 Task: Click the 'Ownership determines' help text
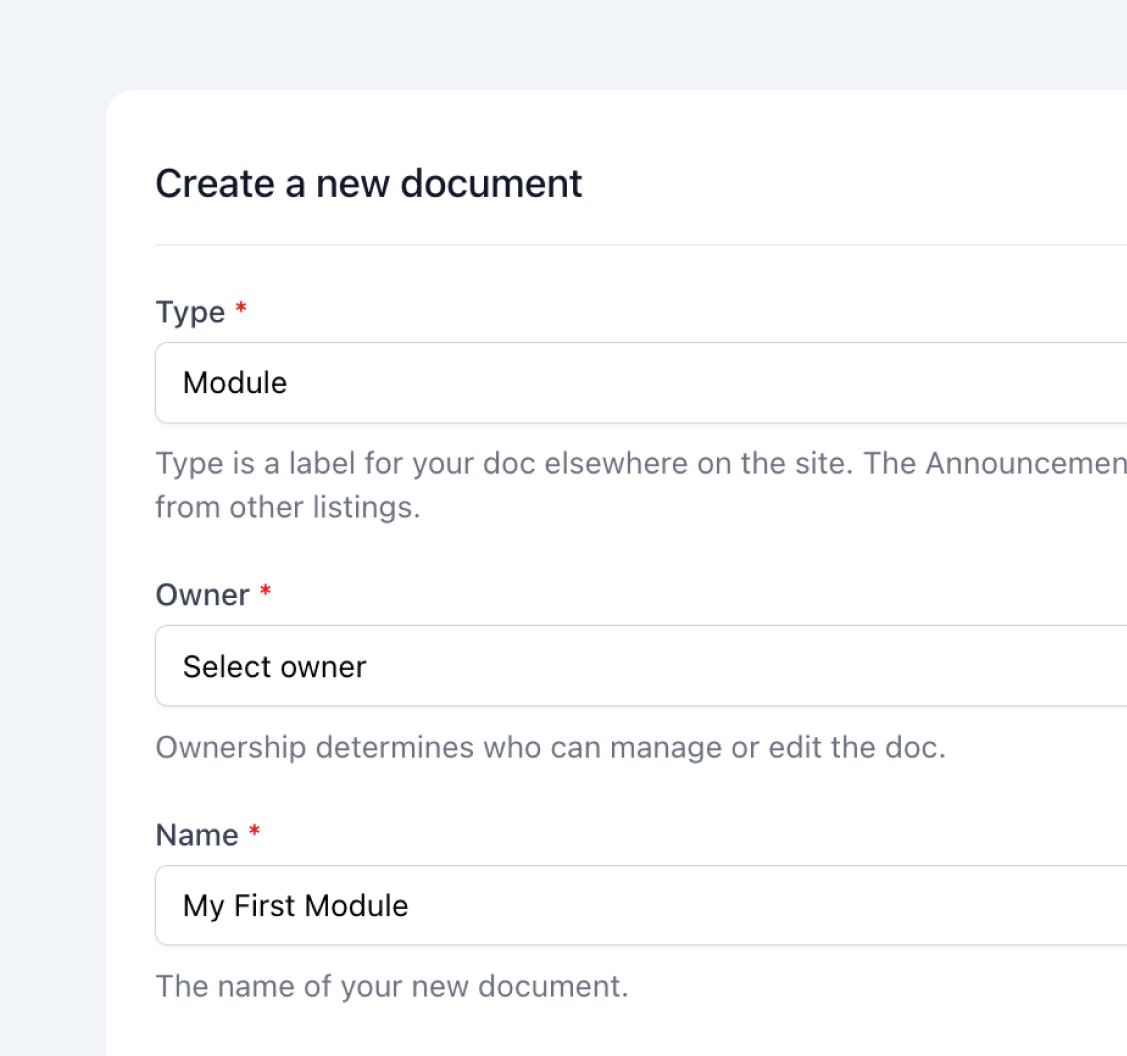click(550, 748)
